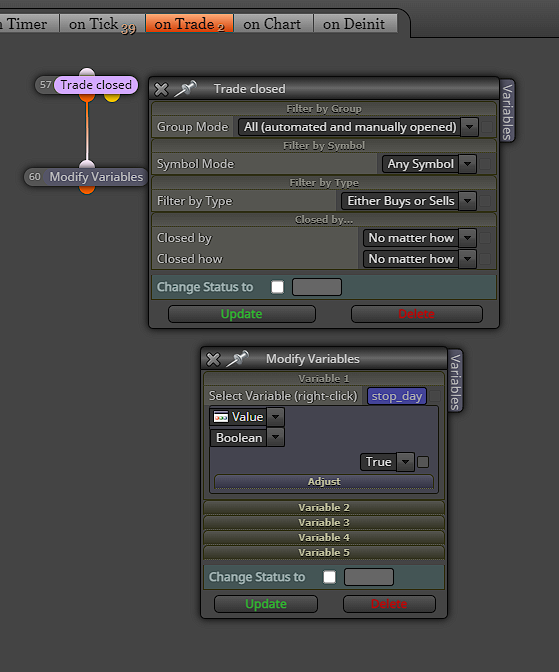This screenshot has width=559, height=672.
Task: Pin the Modify Variables panel
Action: [x=237, y=358]
